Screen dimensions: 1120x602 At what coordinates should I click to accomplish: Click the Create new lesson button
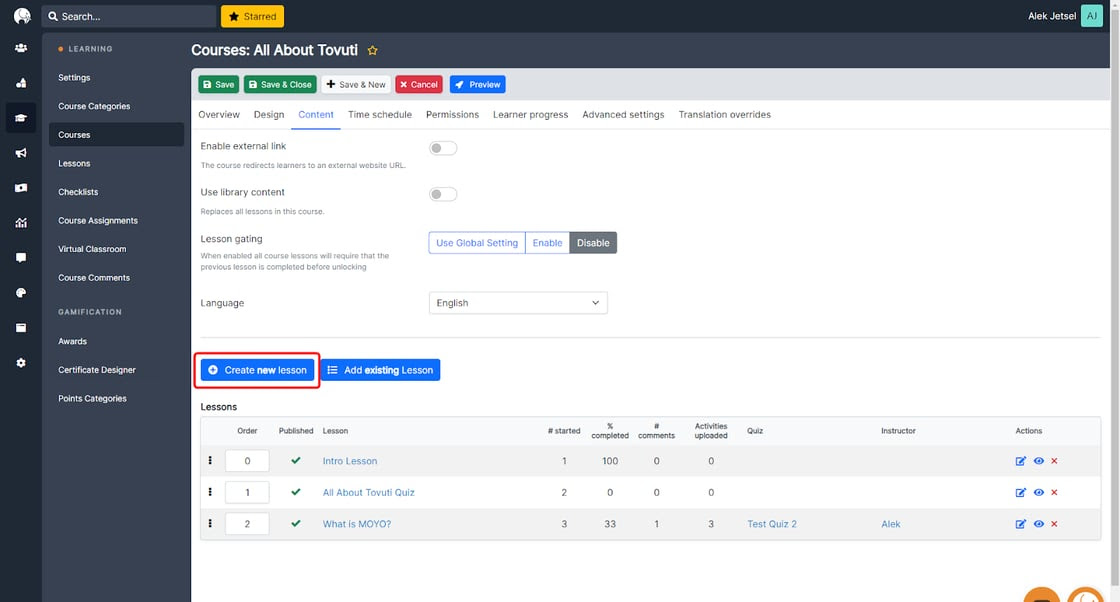pyautogui.click(x=257, y=370)
